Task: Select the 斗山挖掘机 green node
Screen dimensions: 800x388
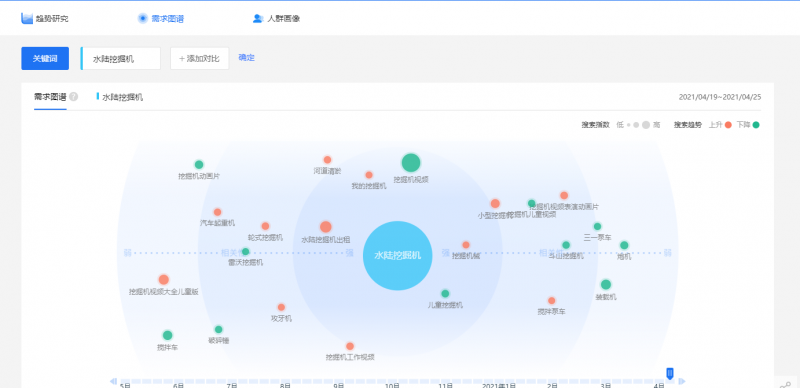Action: [566, 245]
